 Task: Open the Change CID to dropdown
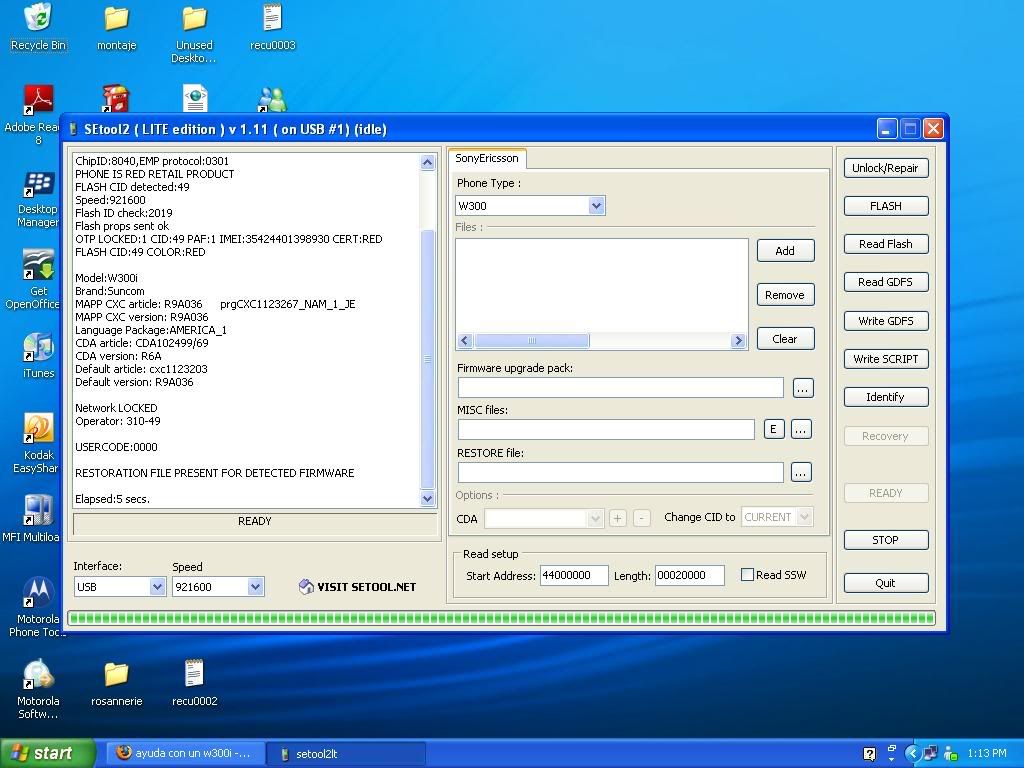805,517
